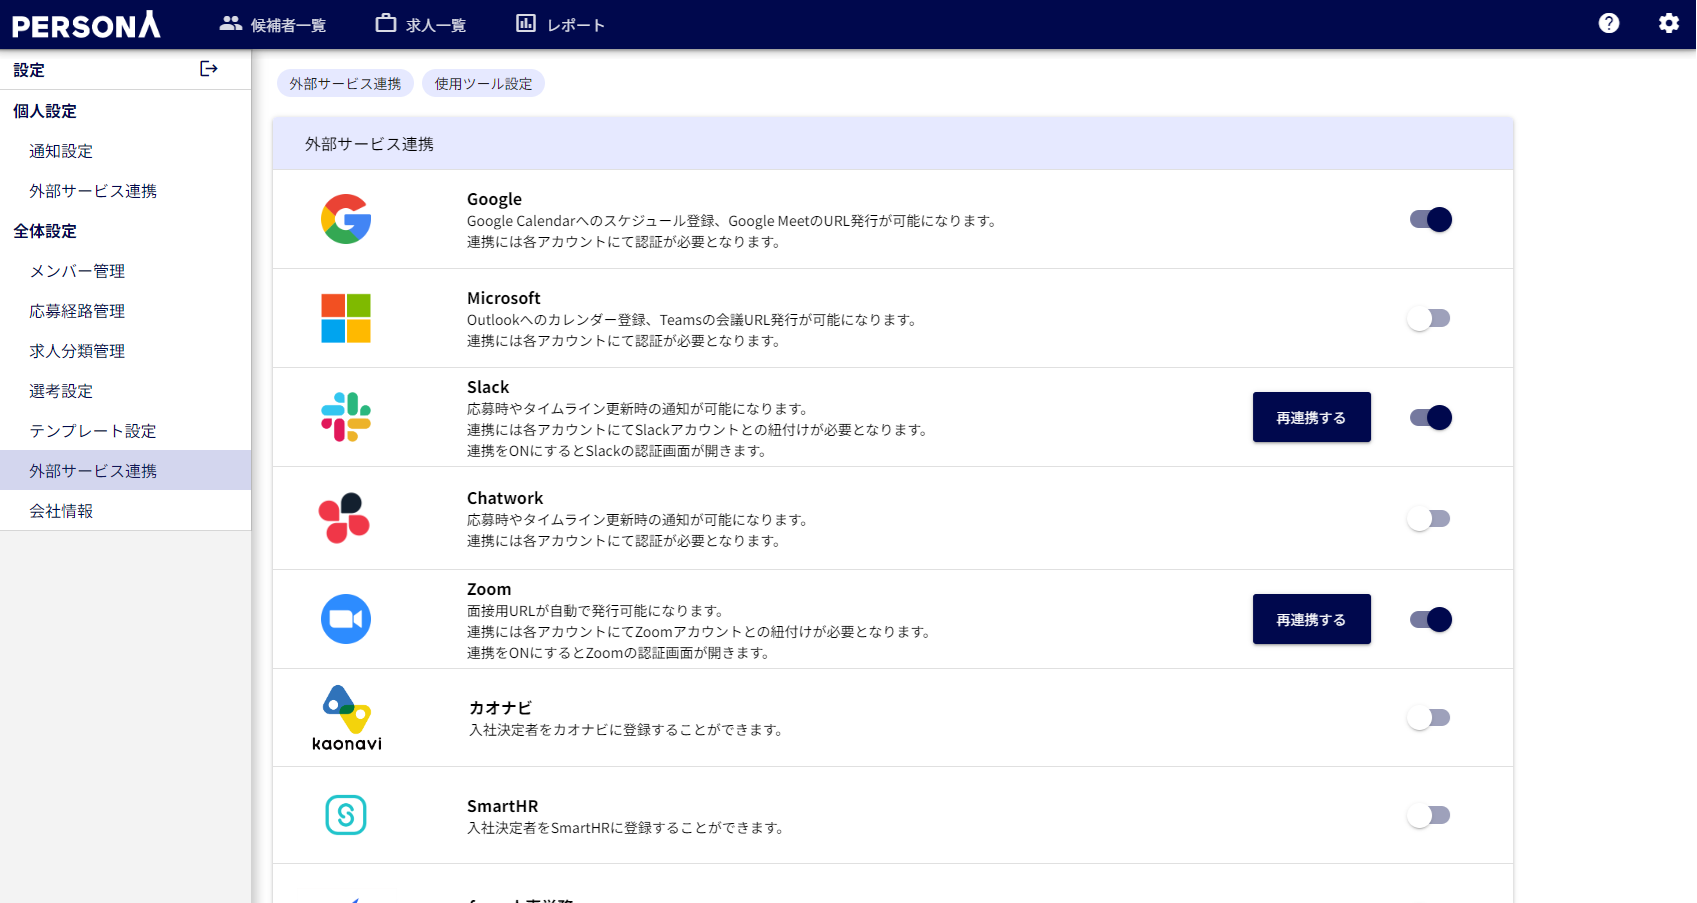Turn off the Slack integration toggle
The image size is (1697, 903).
(1430, 417)
